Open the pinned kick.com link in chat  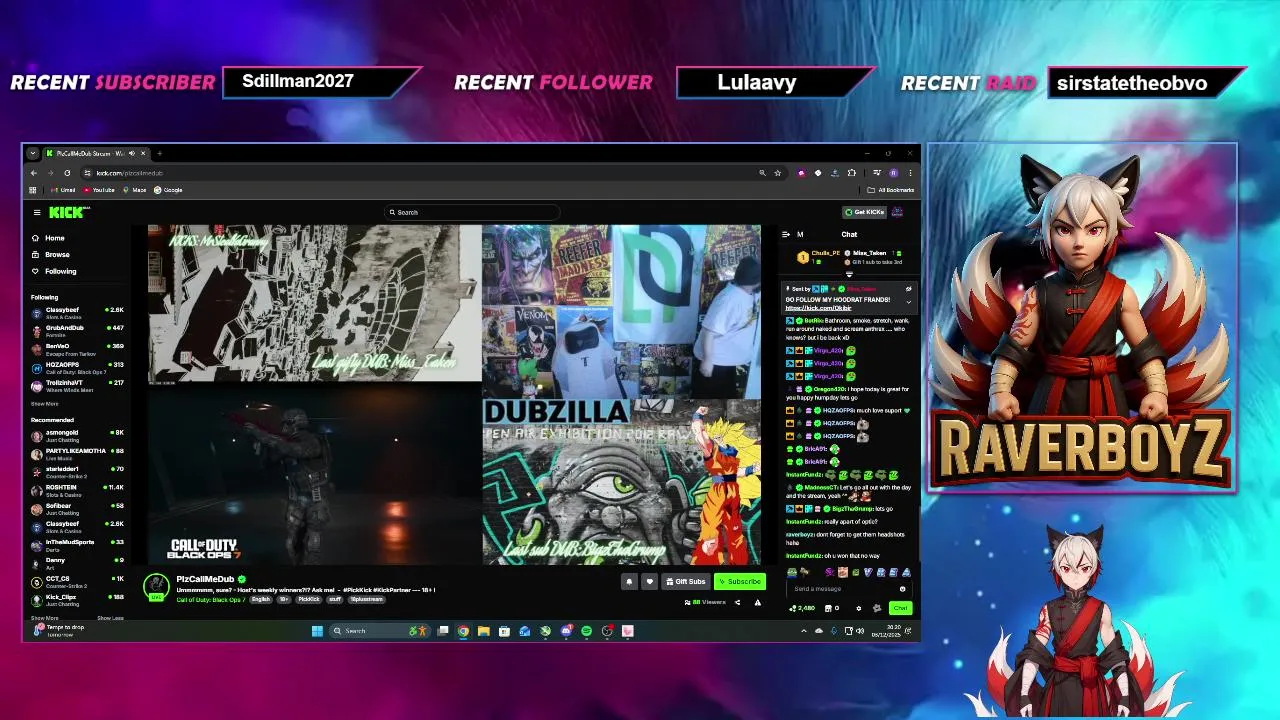click(x=818, y=308)
